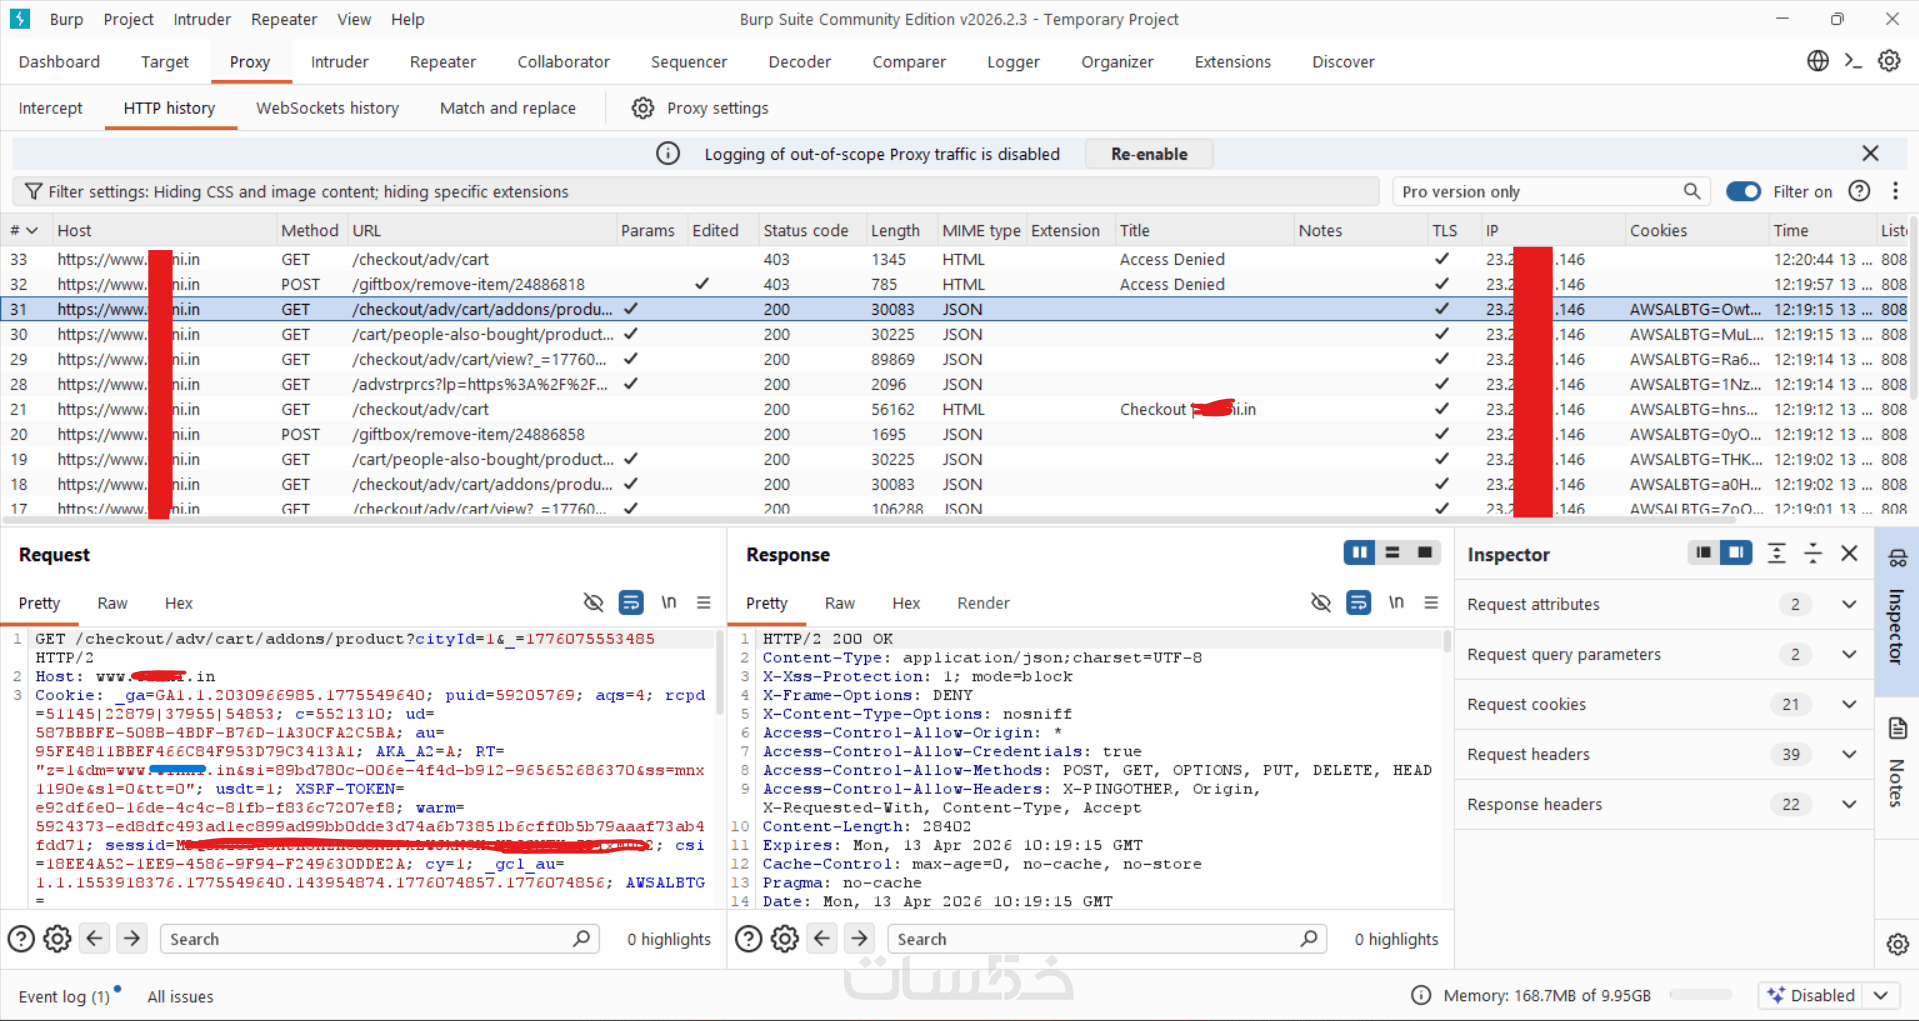Open global Settings gear in top bar

[x=1889, y=61]
